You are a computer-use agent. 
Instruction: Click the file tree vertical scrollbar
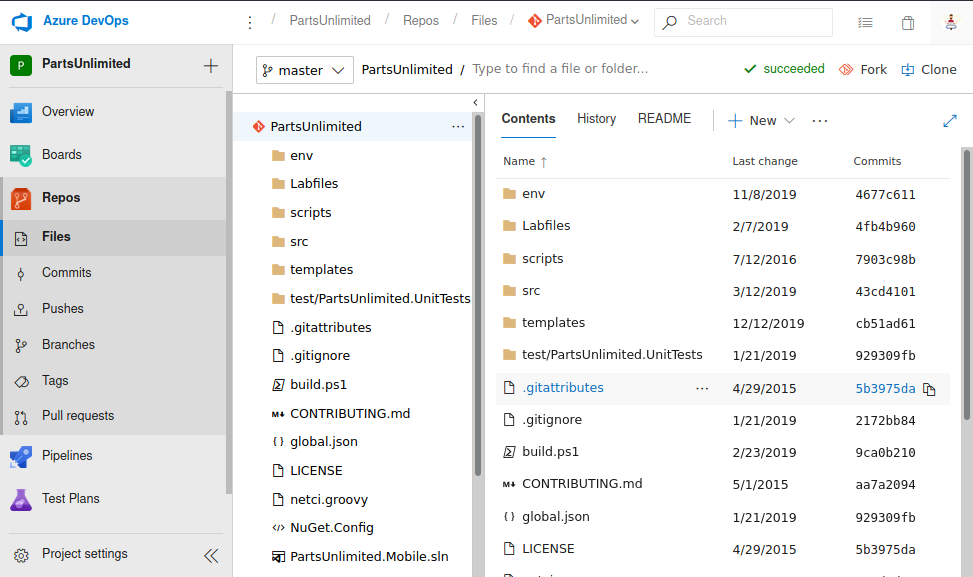[478, 295]
